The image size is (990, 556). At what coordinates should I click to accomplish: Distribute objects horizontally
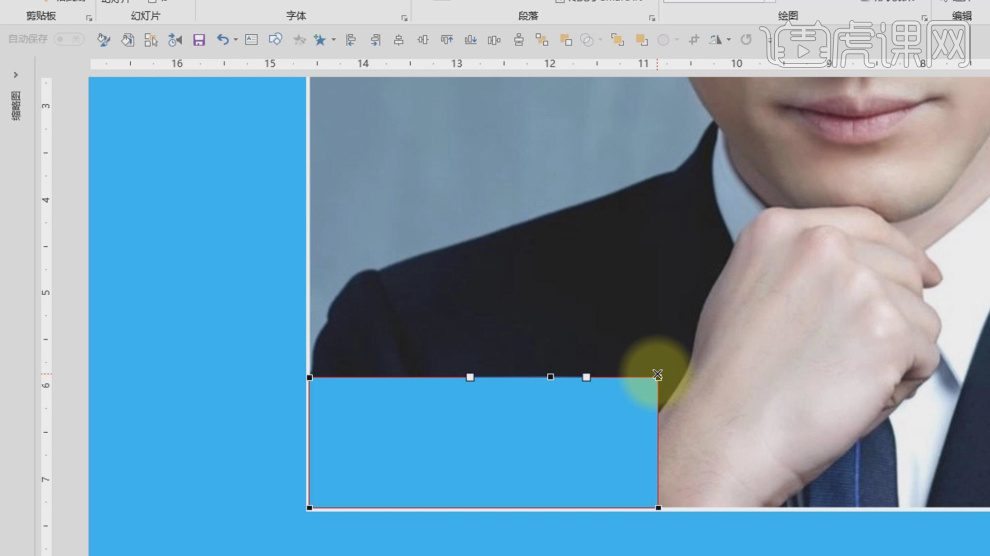pos(494,40)
